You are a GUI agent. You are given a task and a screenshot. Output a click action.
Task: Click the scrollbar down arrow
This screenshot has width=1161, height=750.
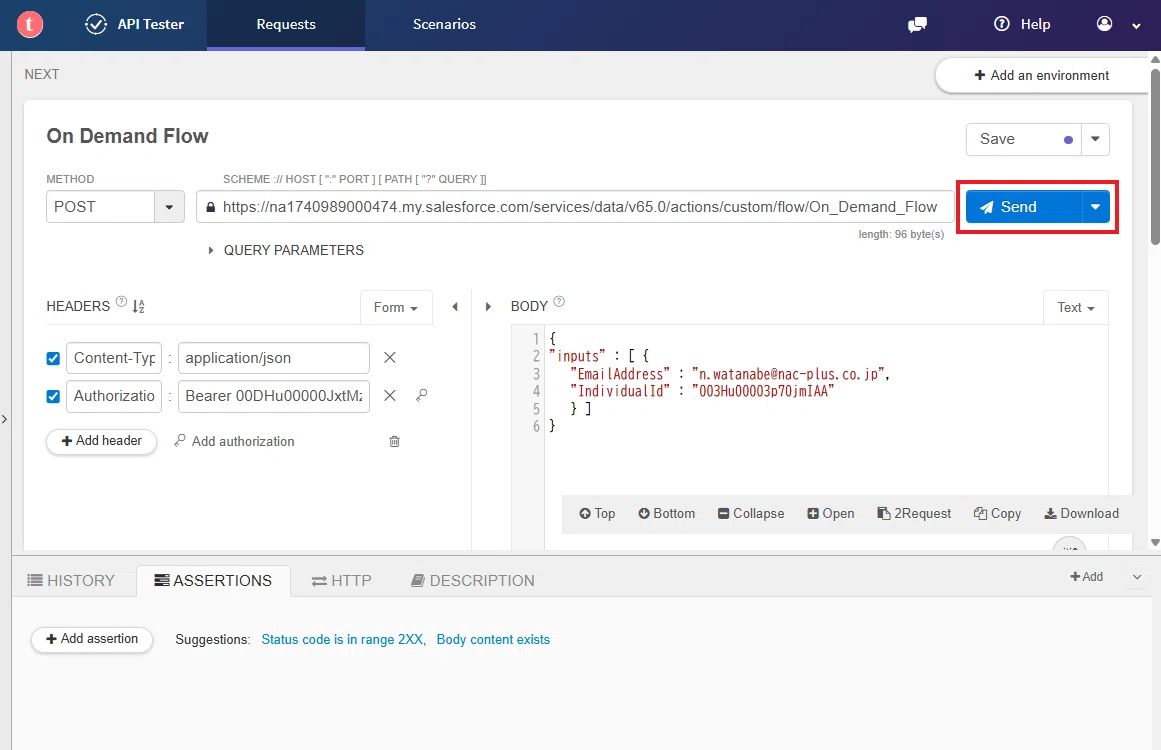pos(1155,543)
